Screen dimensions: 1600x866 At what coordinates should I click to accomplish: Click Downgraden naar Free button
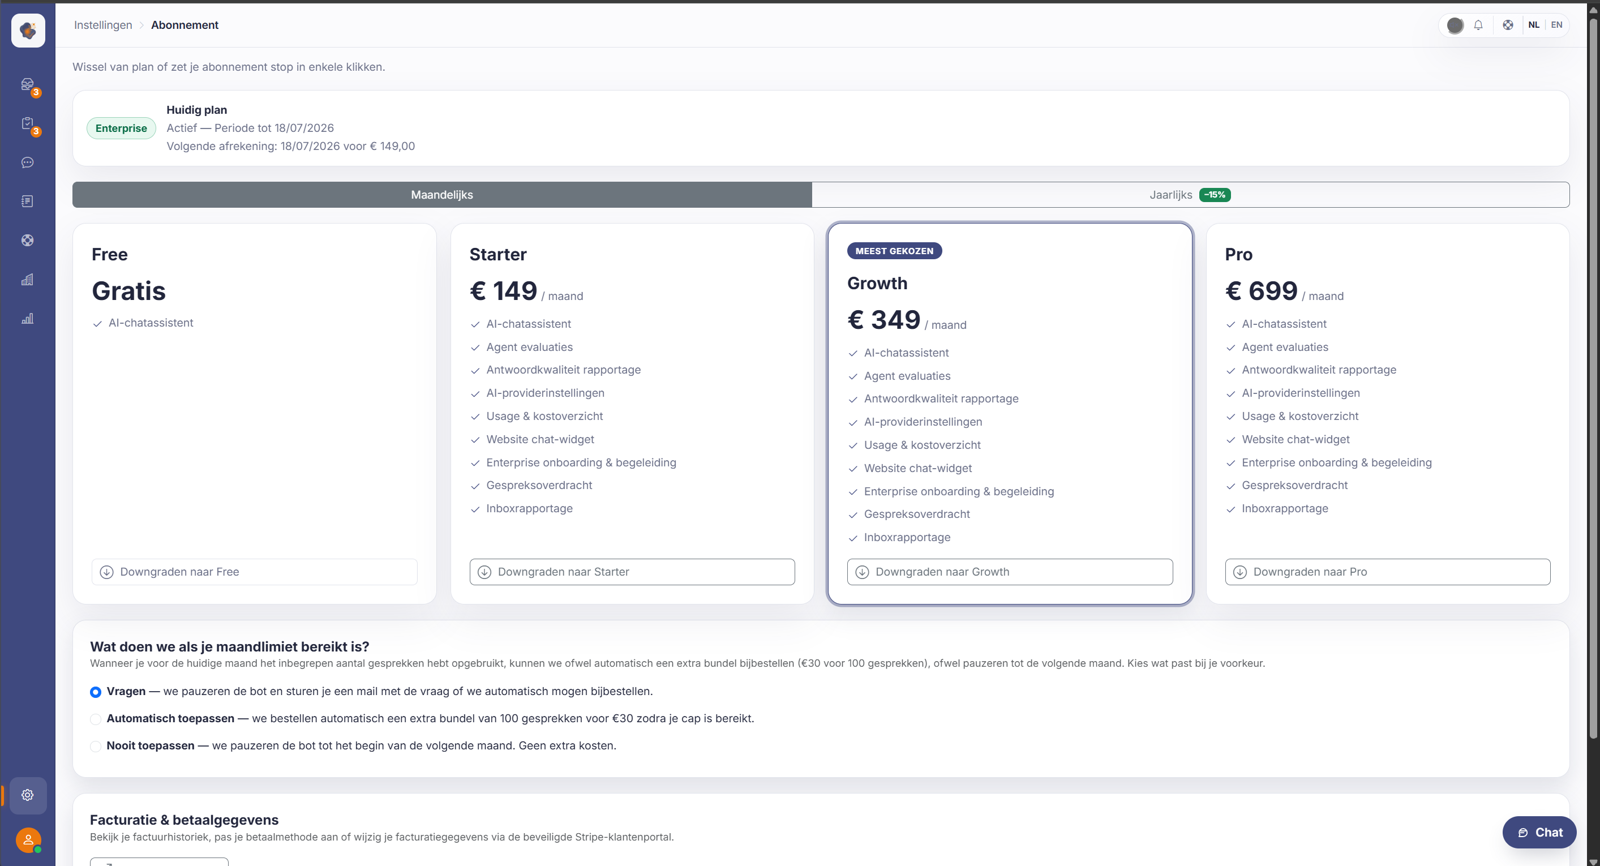pyautogui.click(x=255, y=572)
